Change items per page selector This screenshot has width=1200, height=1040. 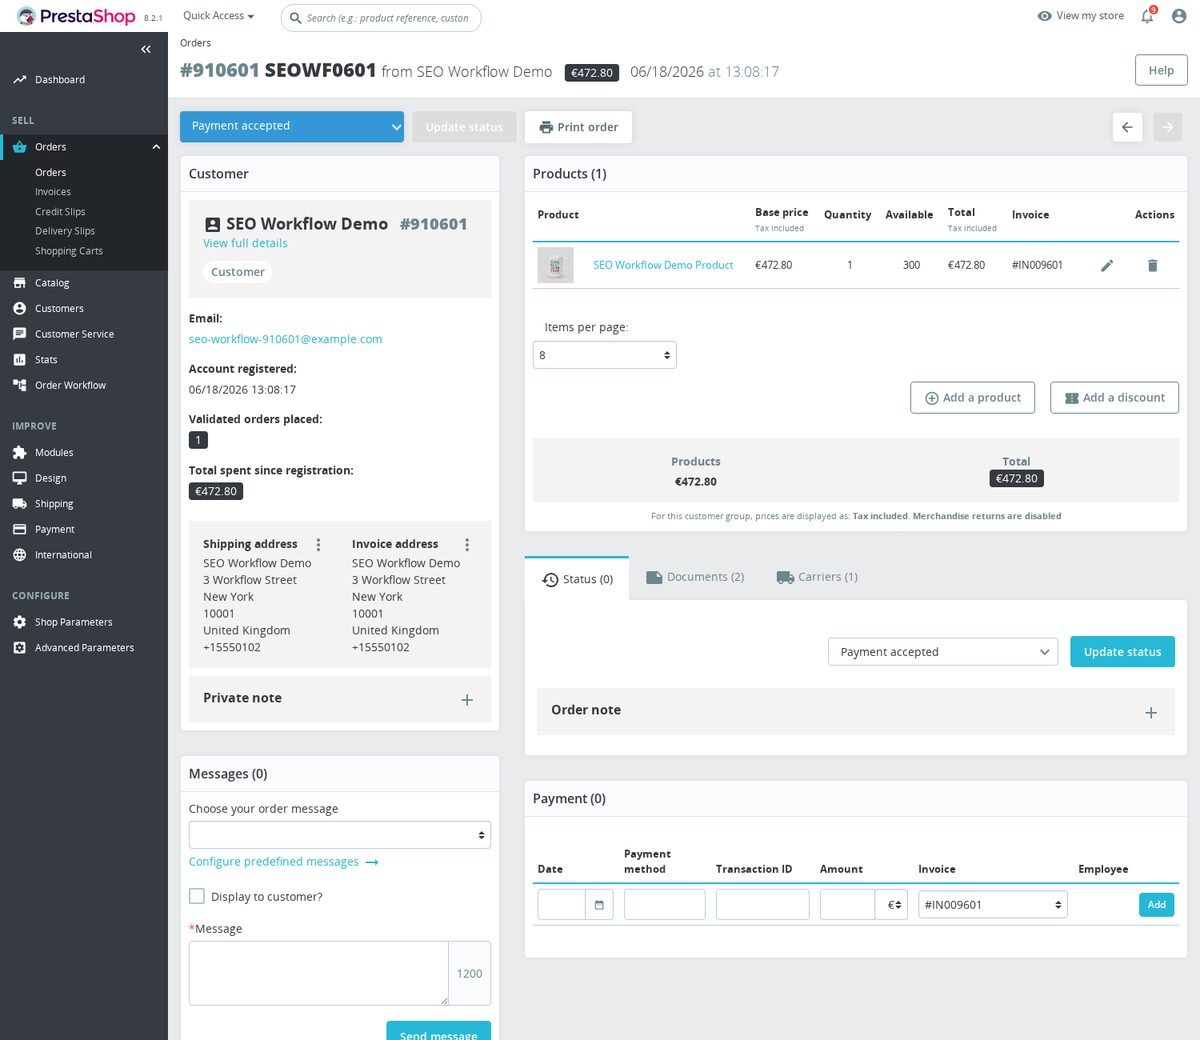coord(605,355)
